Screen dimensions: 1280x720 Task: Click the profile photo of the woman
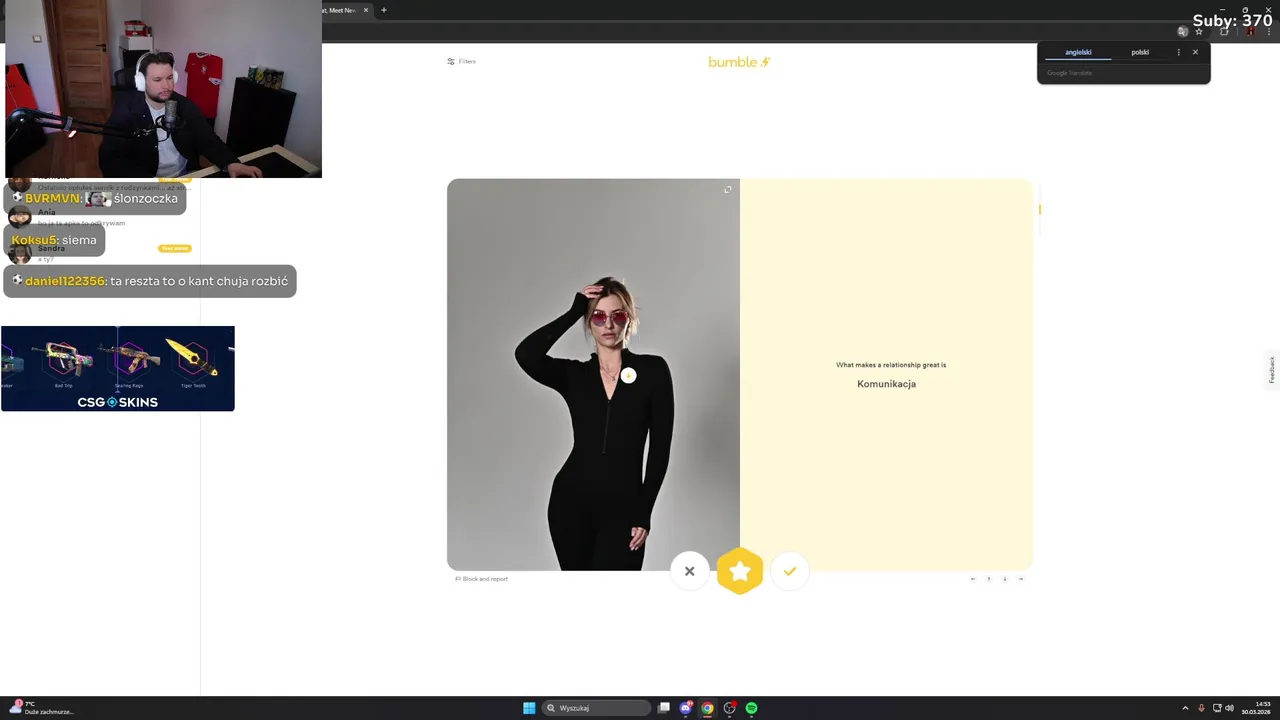(x=593, y=375)
